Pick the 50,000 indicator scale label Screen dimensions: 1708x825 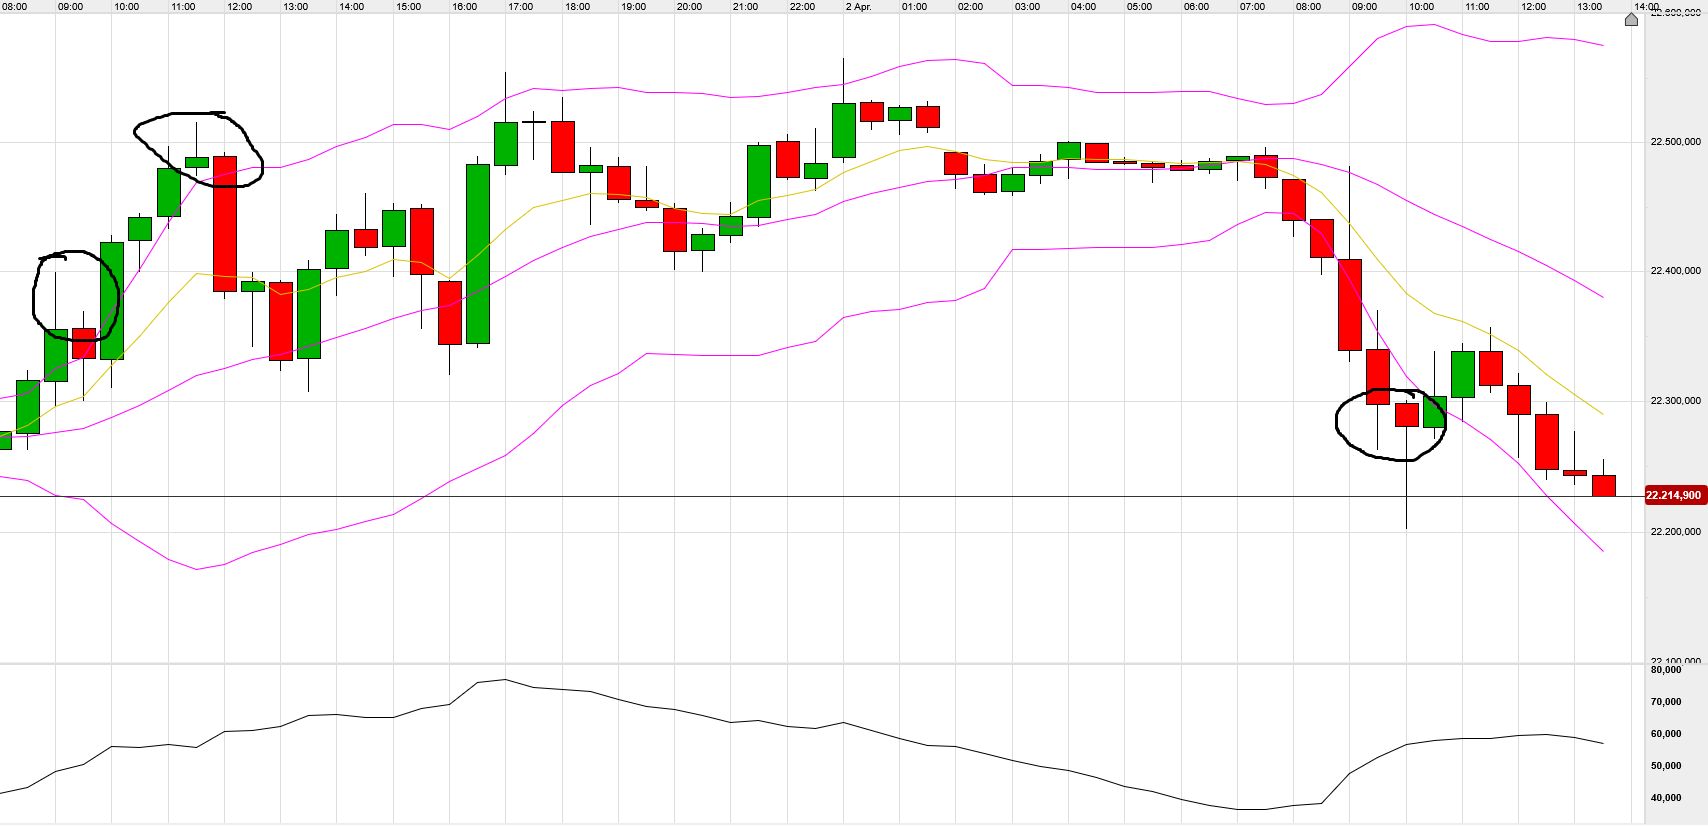tap(1665, 766)
